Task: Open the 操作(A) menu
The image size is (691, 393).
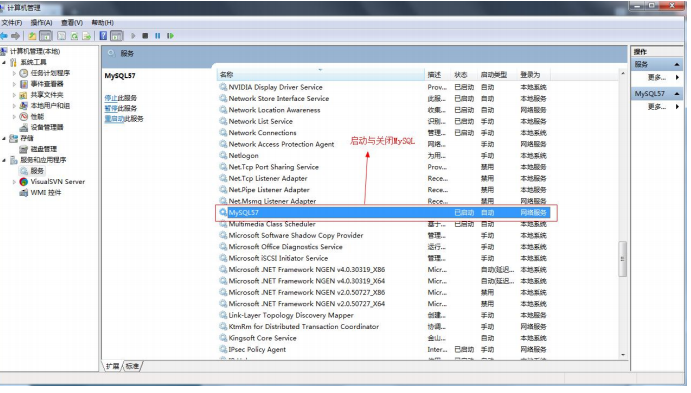Action: tap(41, 22)
